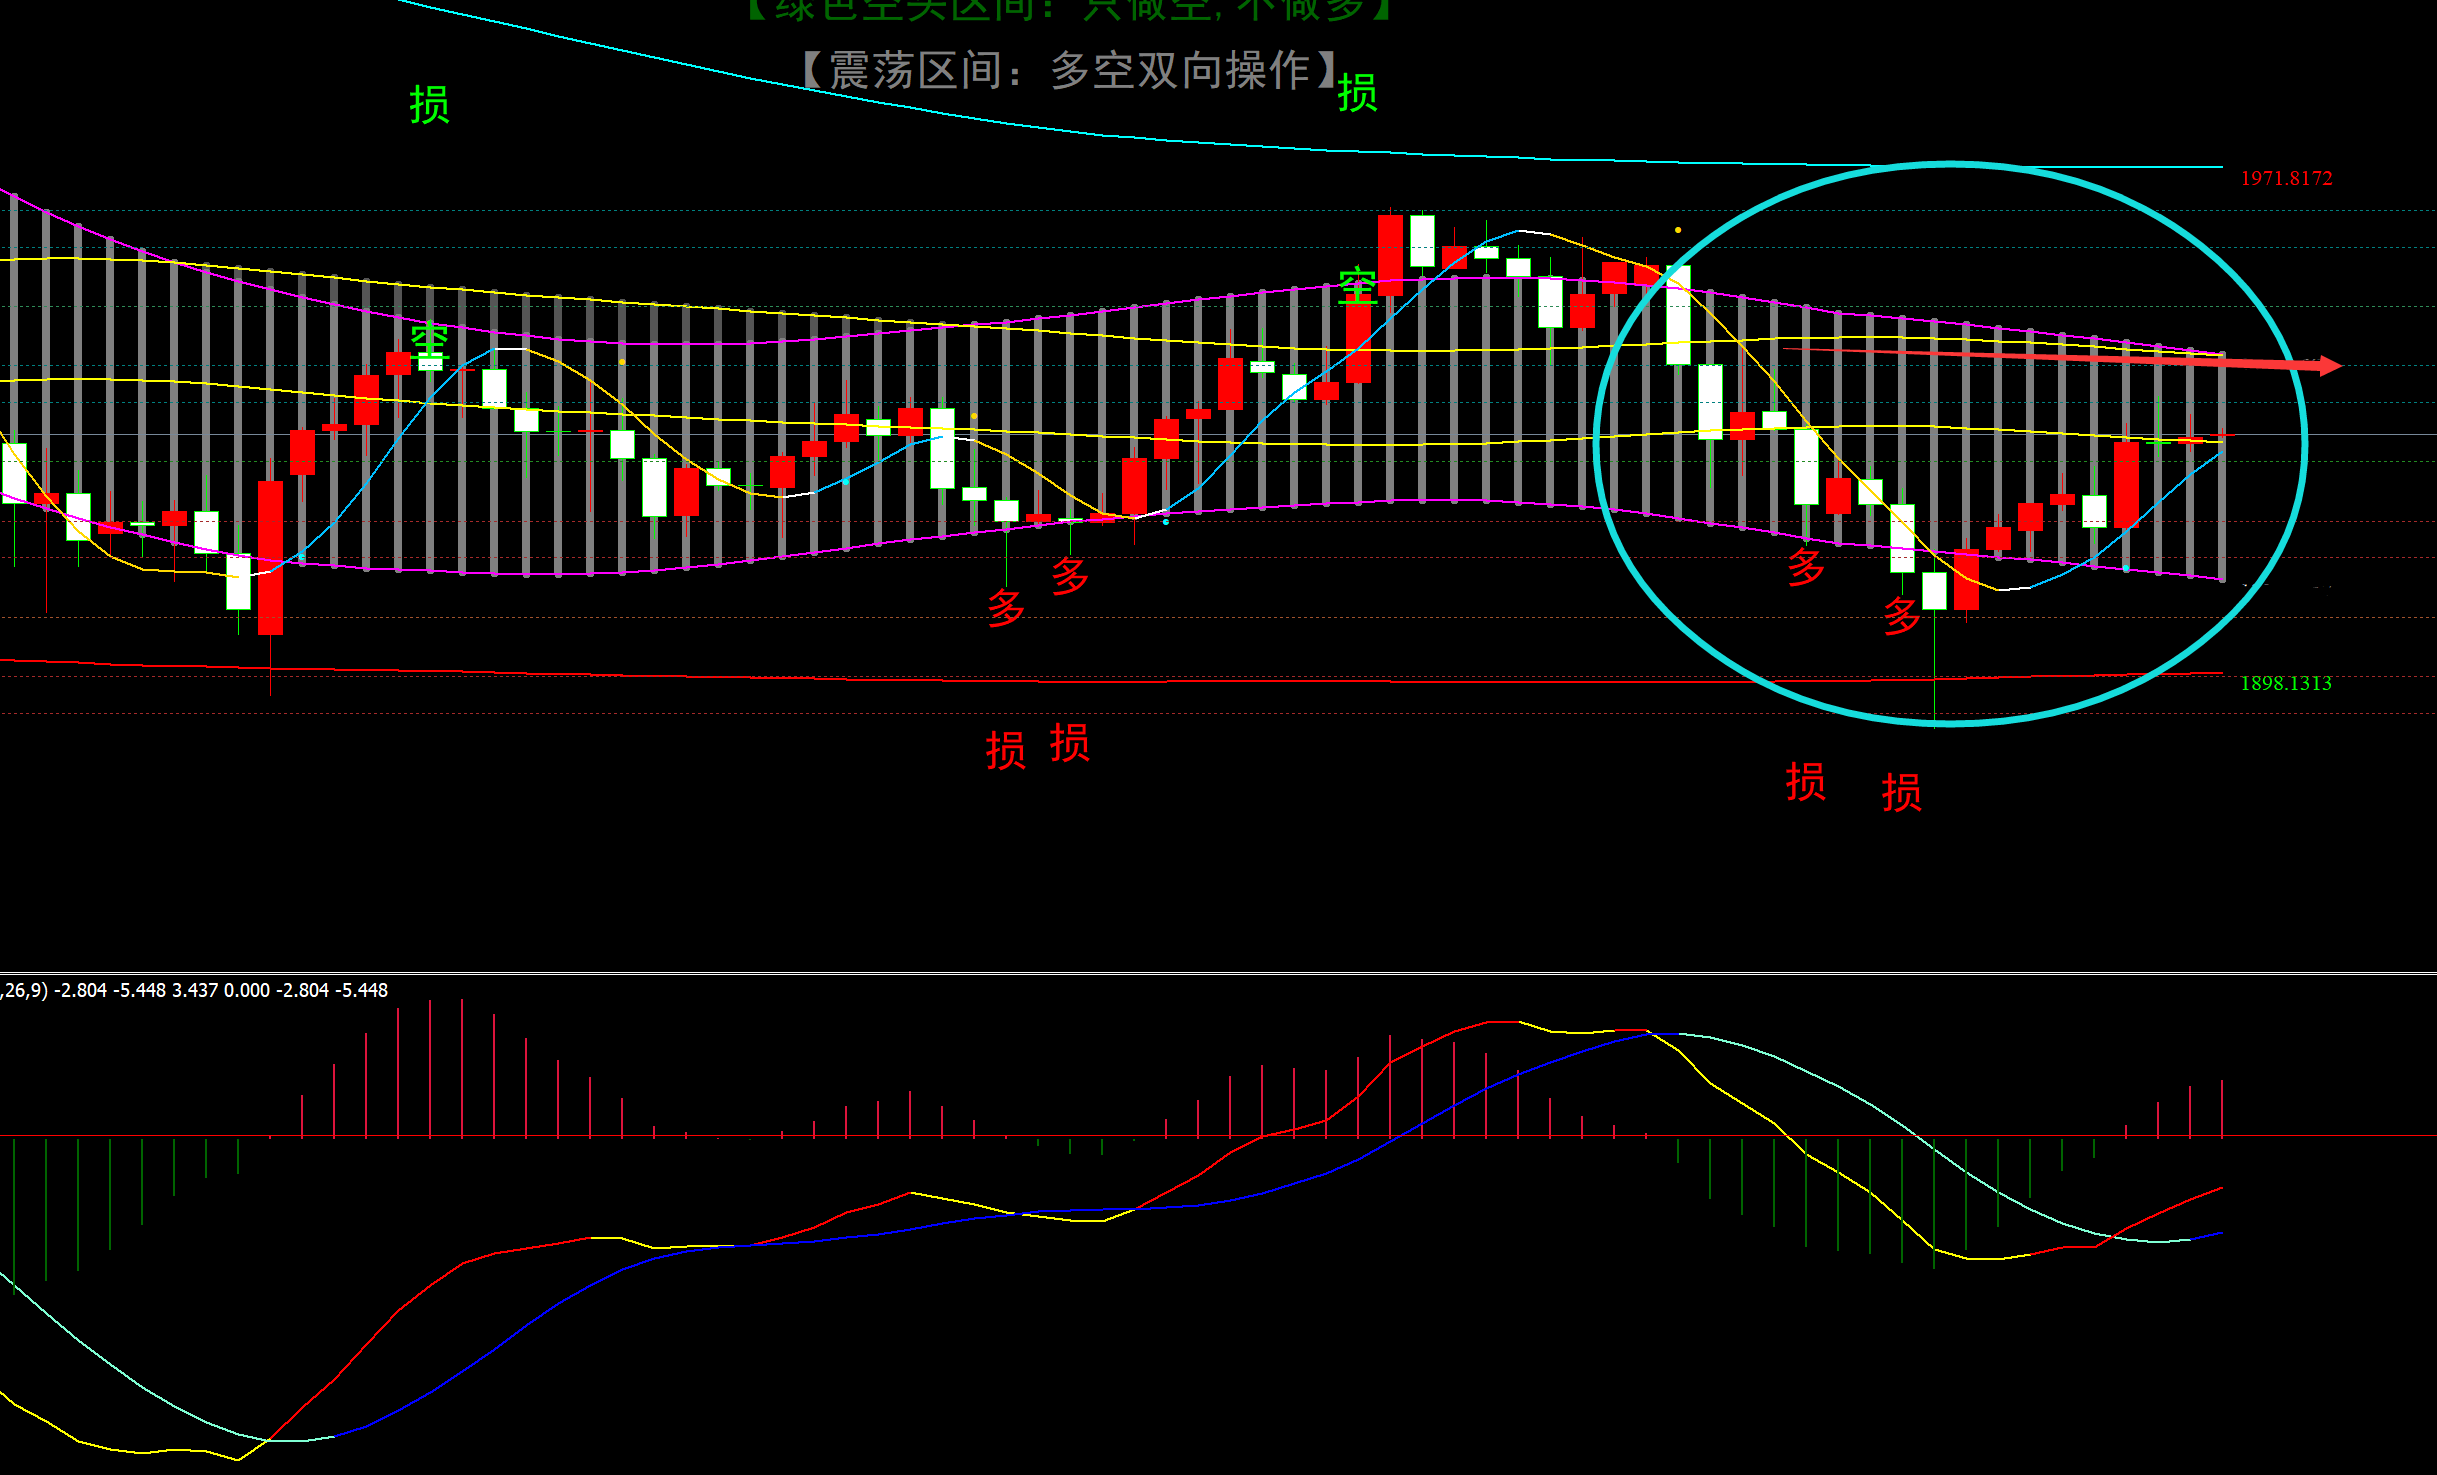Click the partially visible green title text at top
The width and height of the screenshot is (2437, 1475).
click(x=1068, y=10)
